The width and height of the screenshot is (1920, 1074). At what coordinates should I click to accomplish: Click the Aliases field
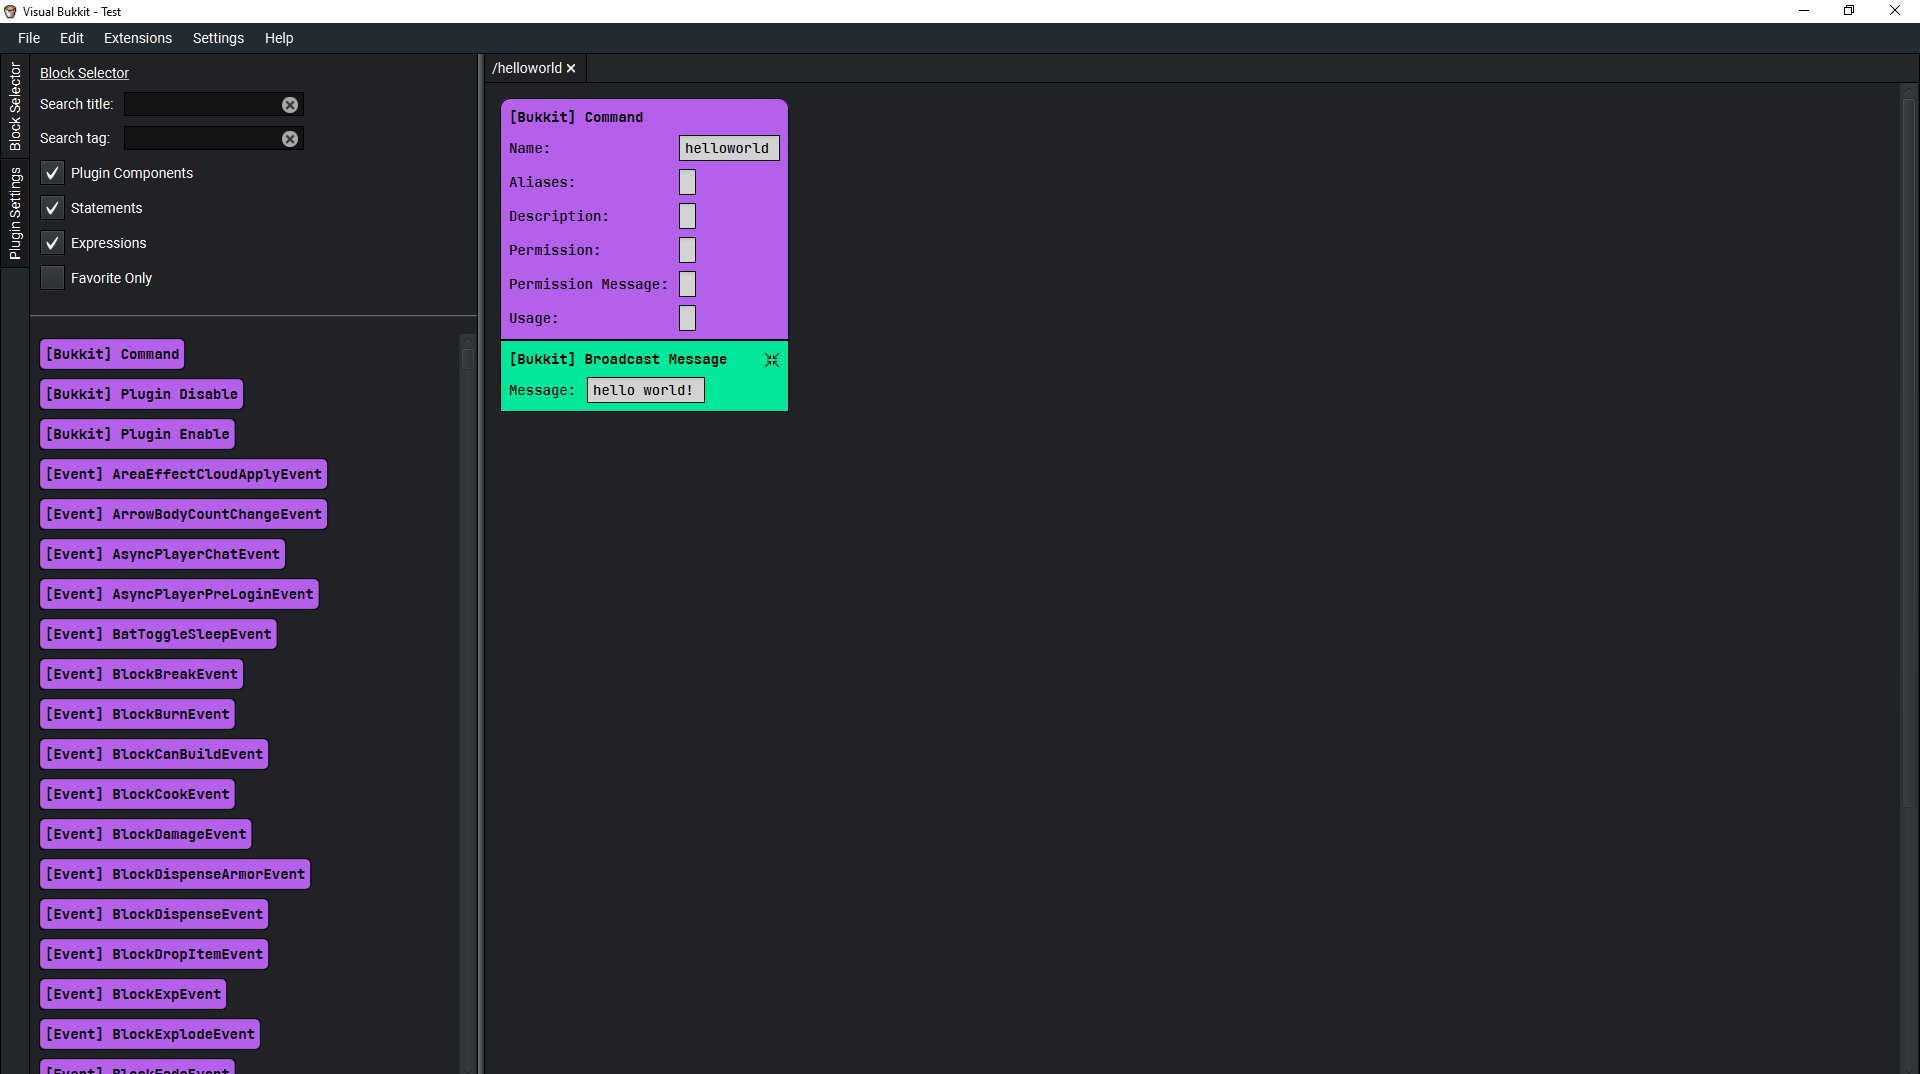click(x=687, y=183)
